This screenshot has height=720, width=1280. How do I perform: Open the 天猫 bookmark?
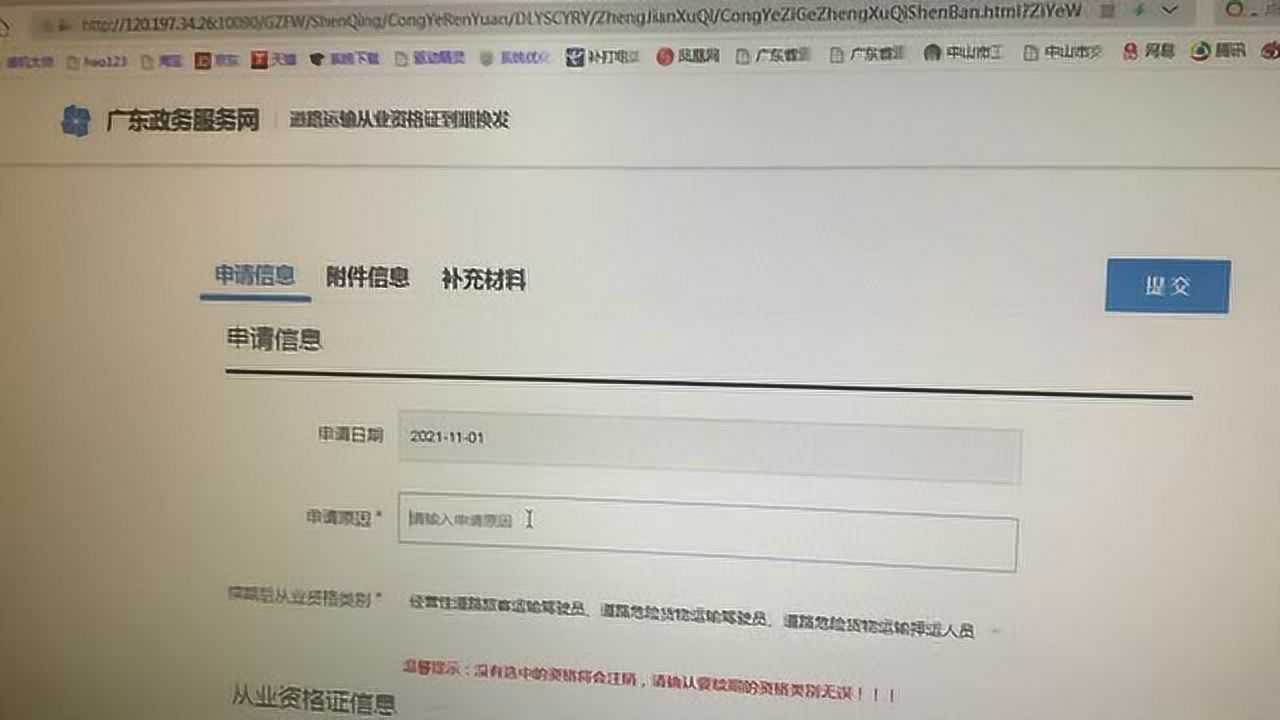point(274,59)
